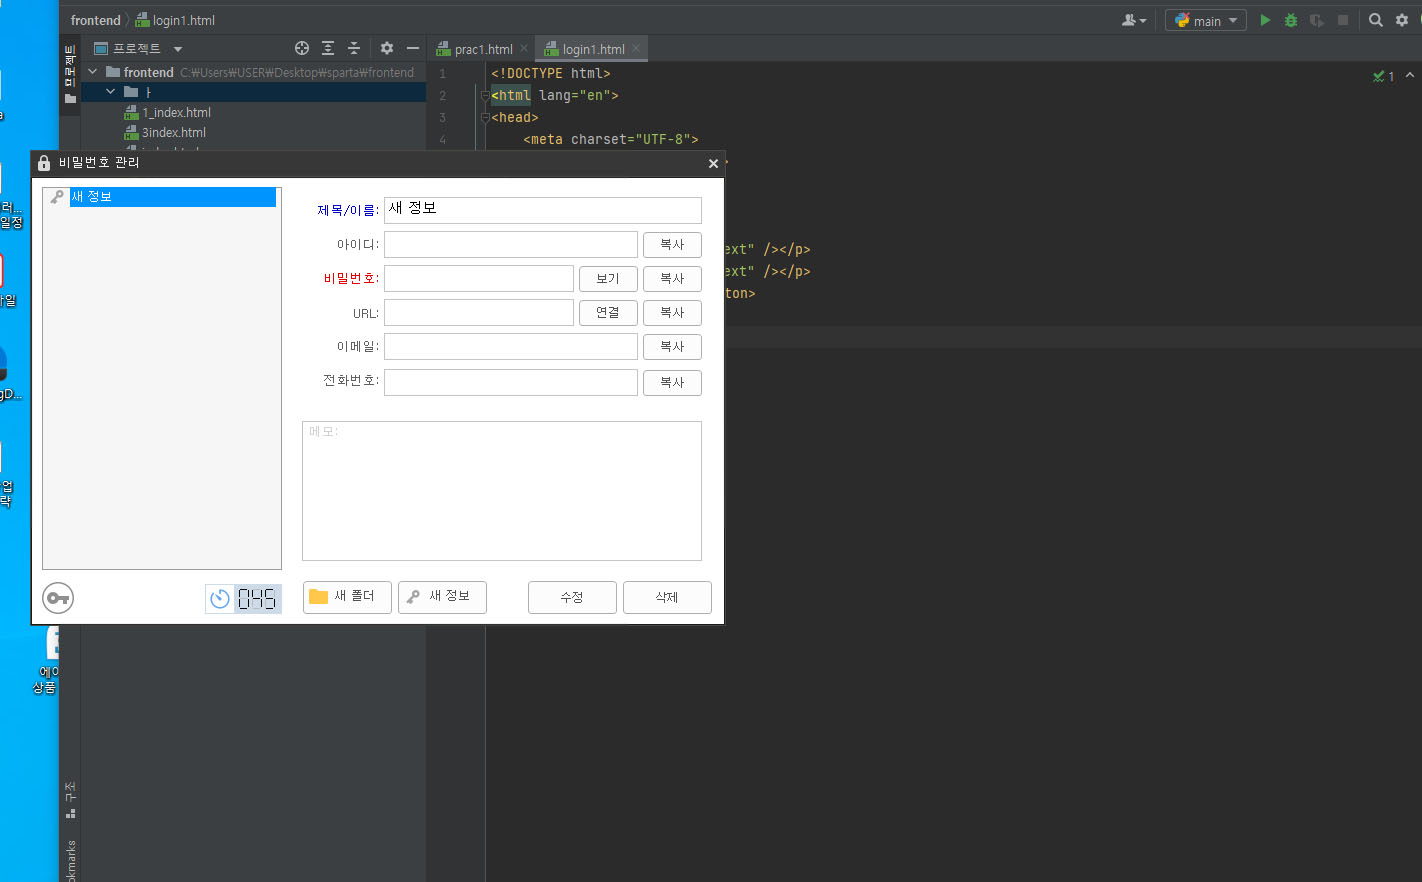Click the URL input field
The width and height of the screenshot is (1422, 882).
(479, 313)
